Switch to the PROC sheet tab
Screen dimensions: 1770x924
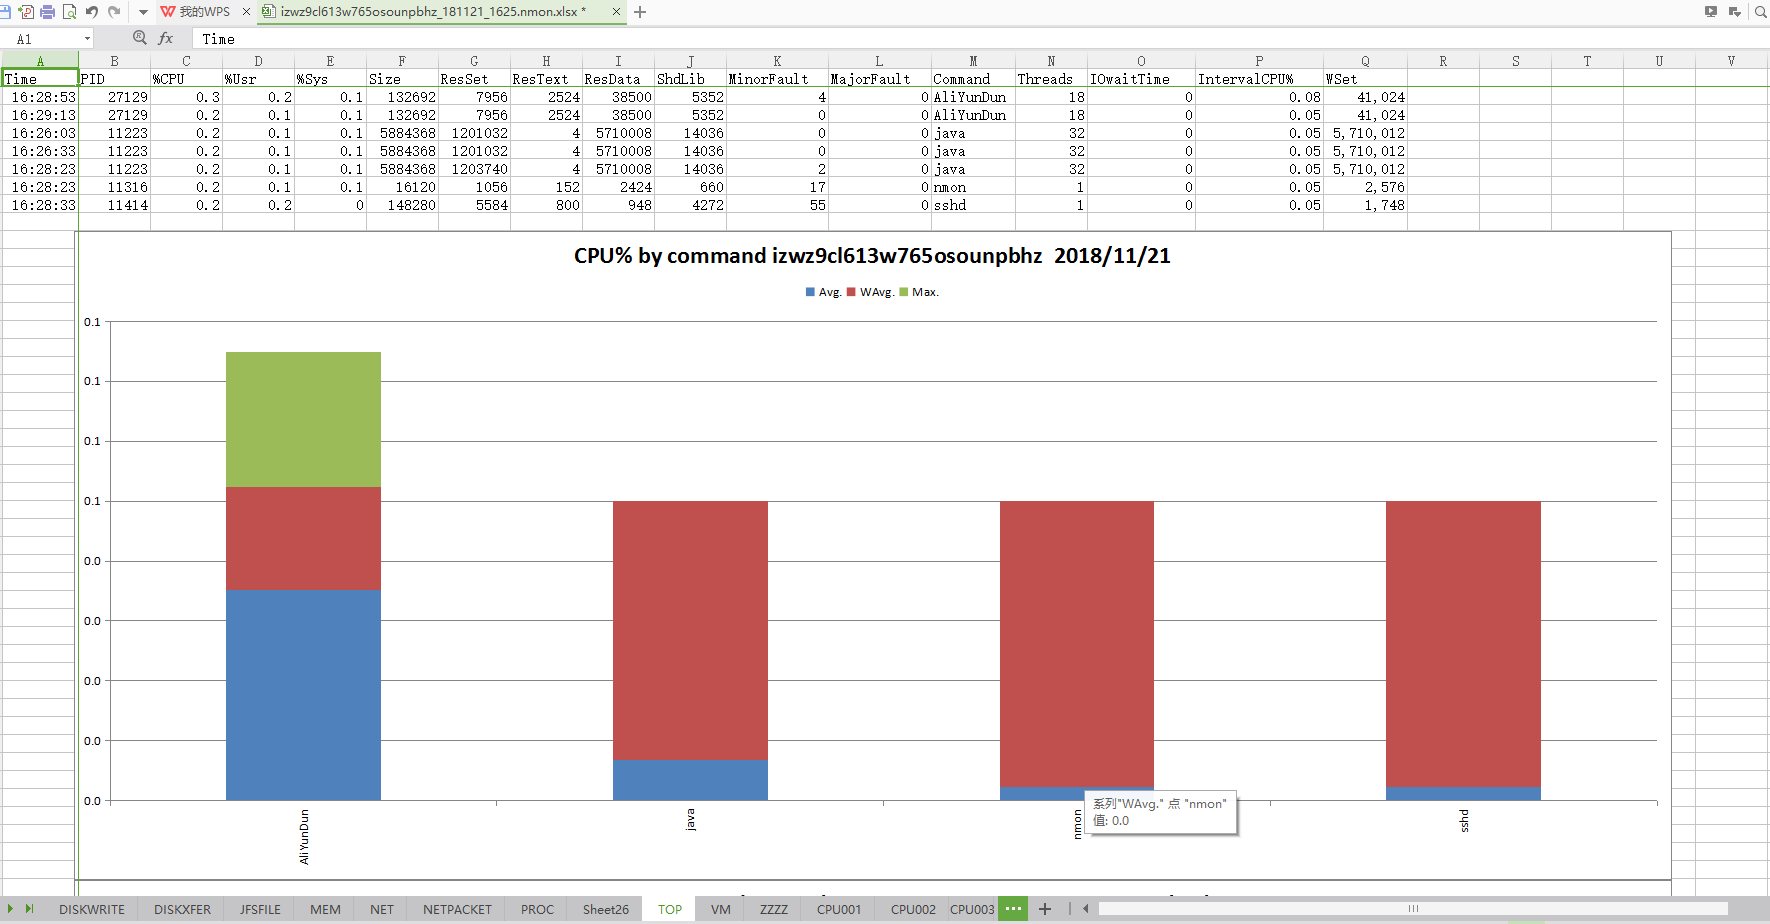[537, 910]
